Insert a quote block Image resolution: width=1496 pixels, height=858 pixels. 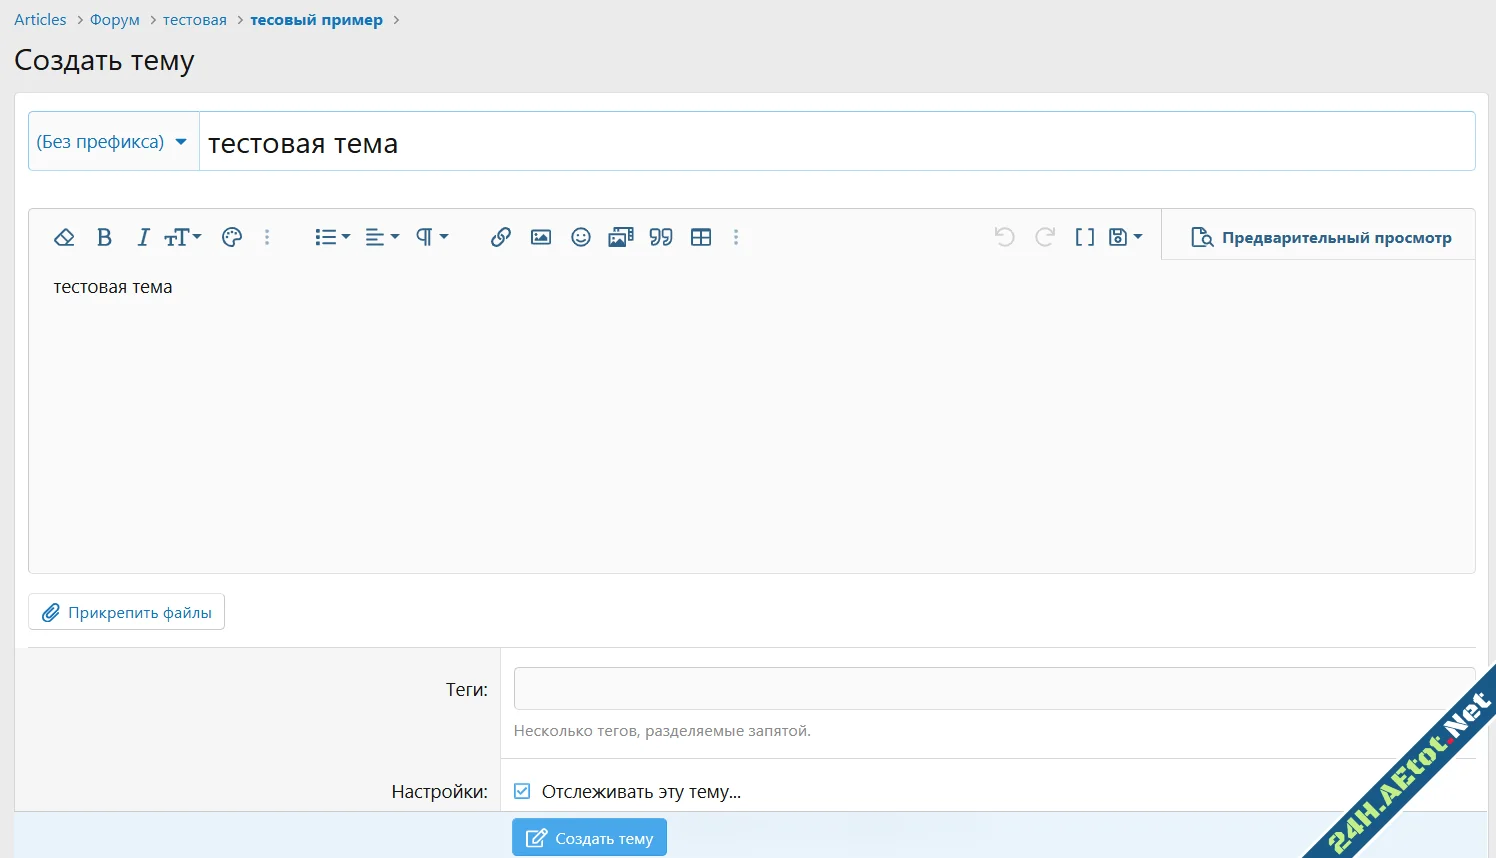(660, 237)
